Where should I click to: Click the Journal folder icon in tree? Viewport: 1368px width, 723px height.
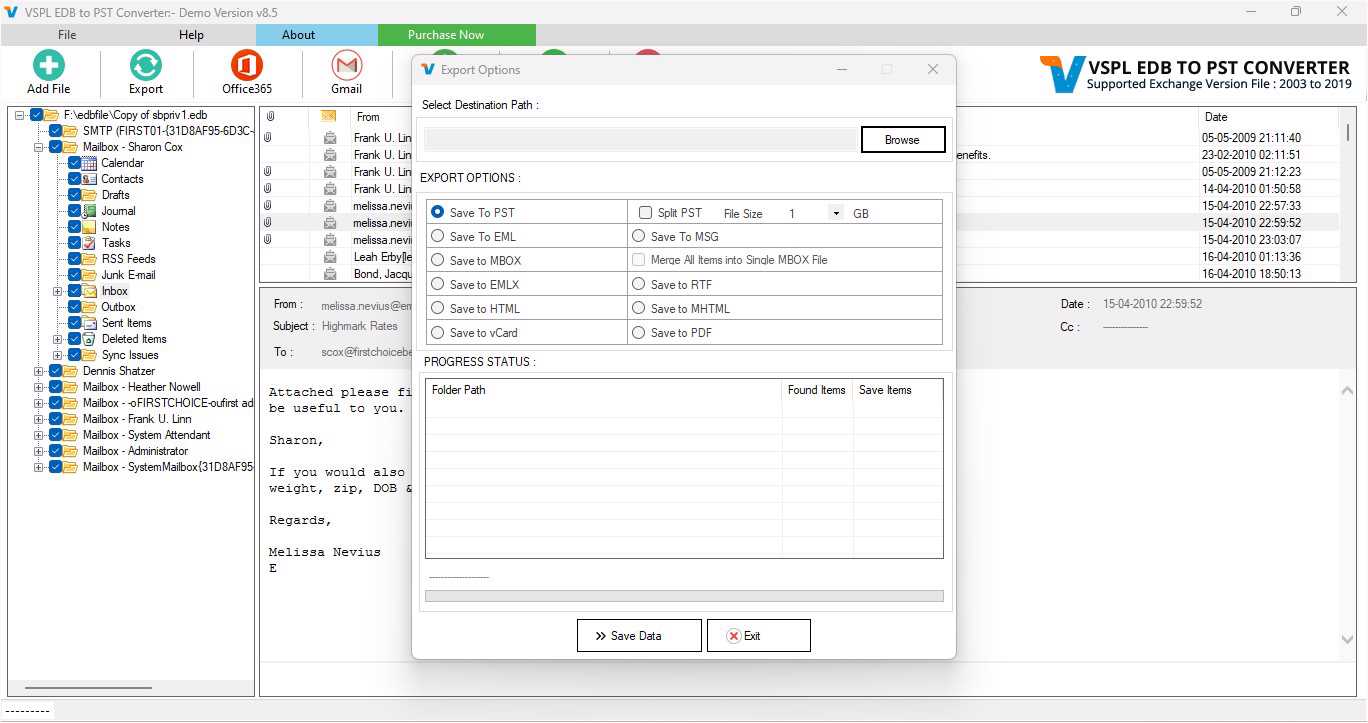[x=90, y=211]
